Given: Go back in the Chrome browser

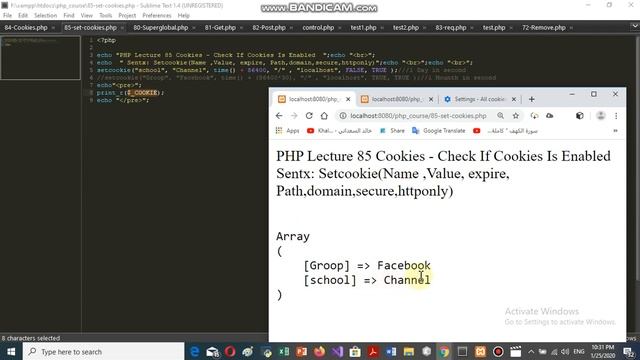Looking at the screenshot, I should coord(279,116).
